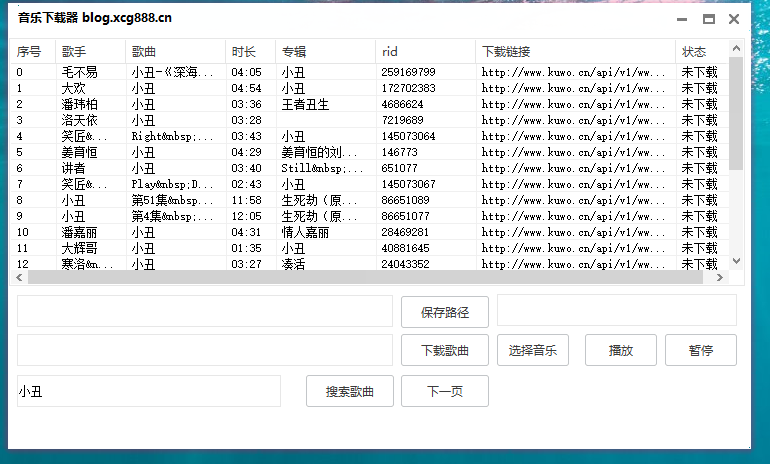Select row with singer 毛不易
This screenshot has height=464, width=770.
pos(369,72)
